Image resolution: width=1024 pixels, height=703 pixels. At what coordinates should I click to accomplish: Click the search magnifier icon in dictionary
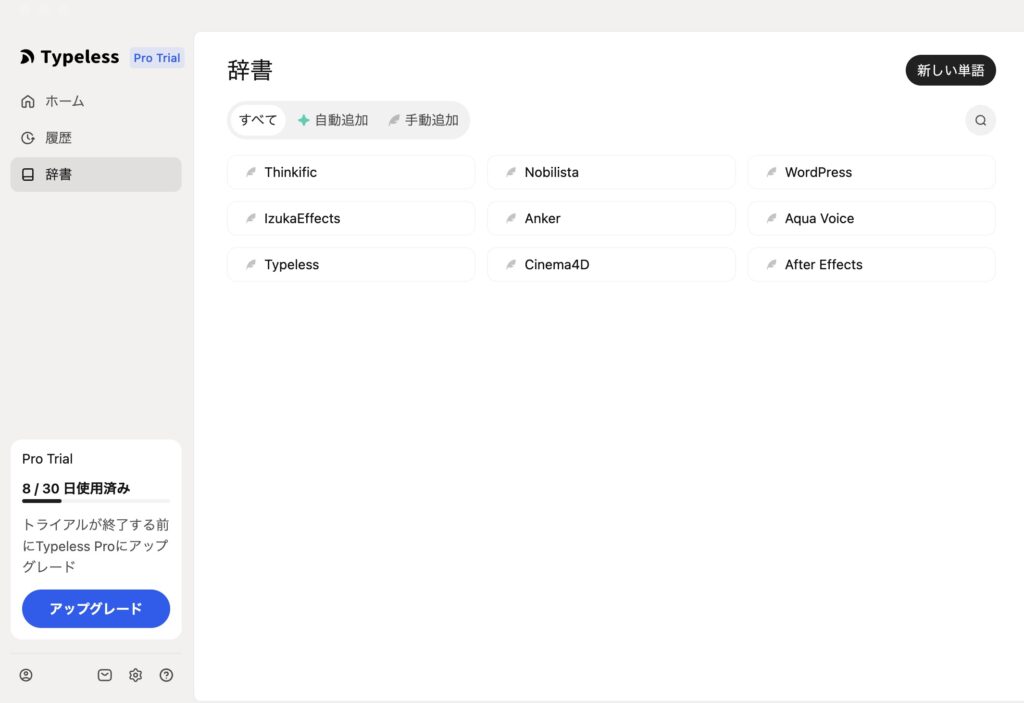point(980,120)
